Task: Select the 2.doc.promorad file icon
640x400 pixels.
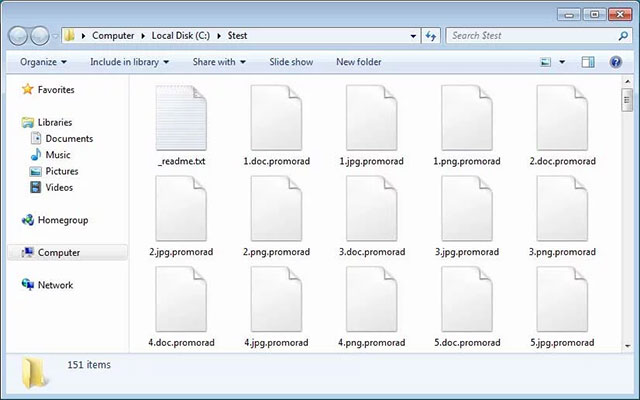Action: pyautogui.click(x=562, y=118)
